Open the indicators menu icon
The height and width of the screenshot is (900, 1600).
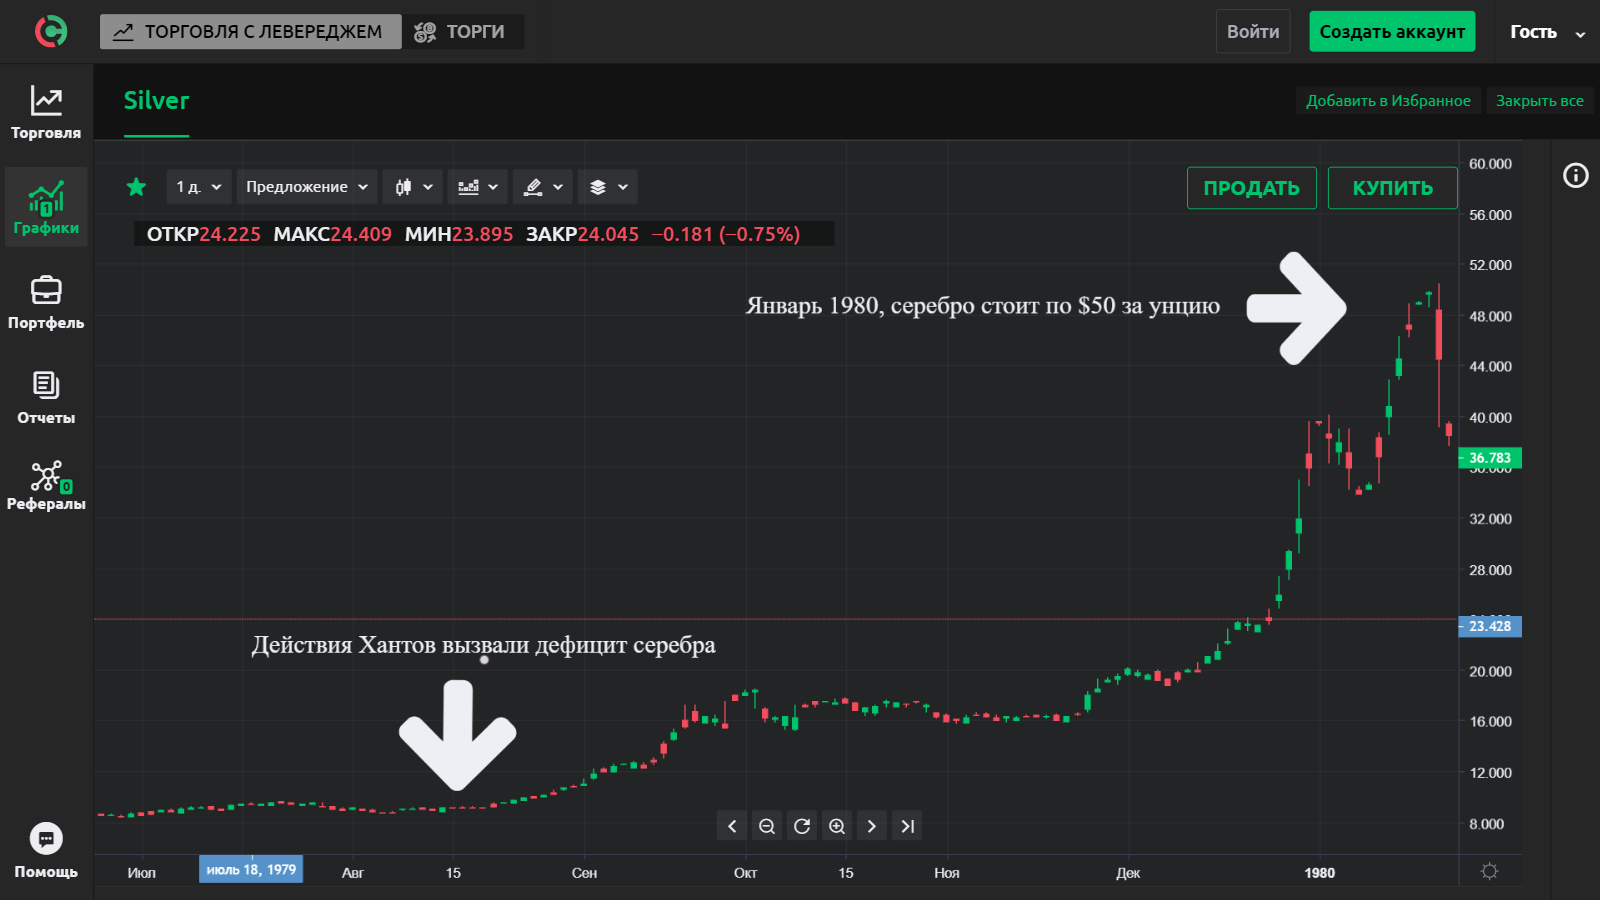(x=477, y=187)
